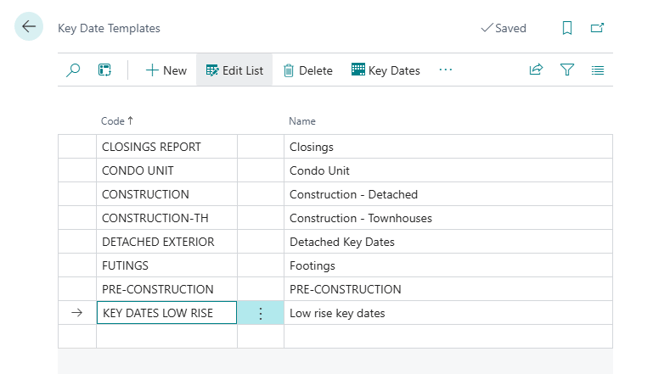Open Key Dates for selected template
Screen dimensions: 670x374
pos(385,70)
